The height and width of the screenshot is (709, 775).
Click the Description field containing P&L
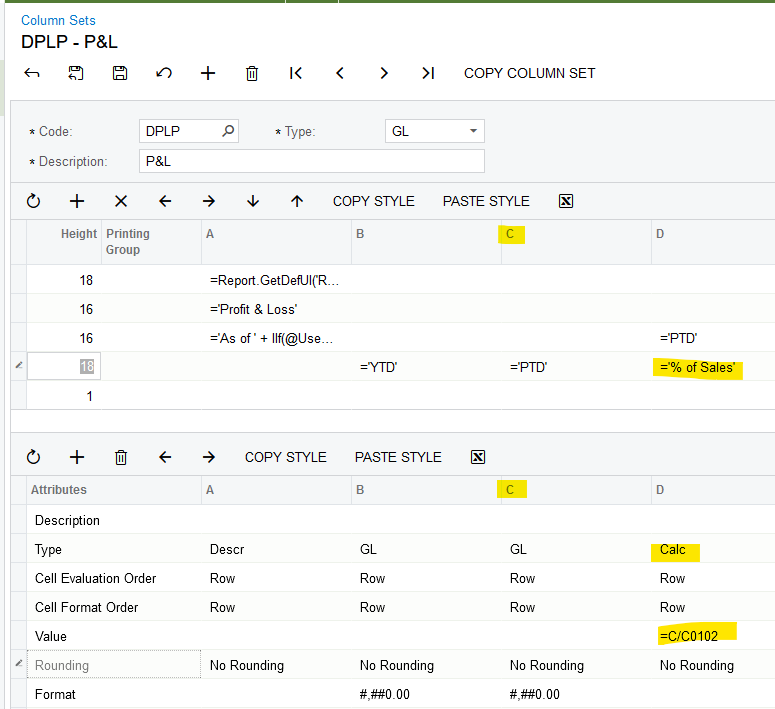point(312,161)
